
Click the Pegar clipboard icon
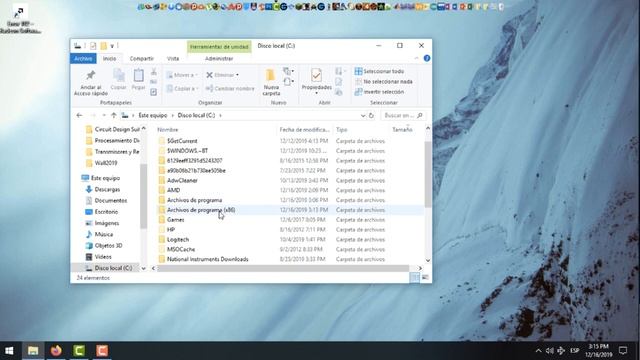tap(138, 76)
